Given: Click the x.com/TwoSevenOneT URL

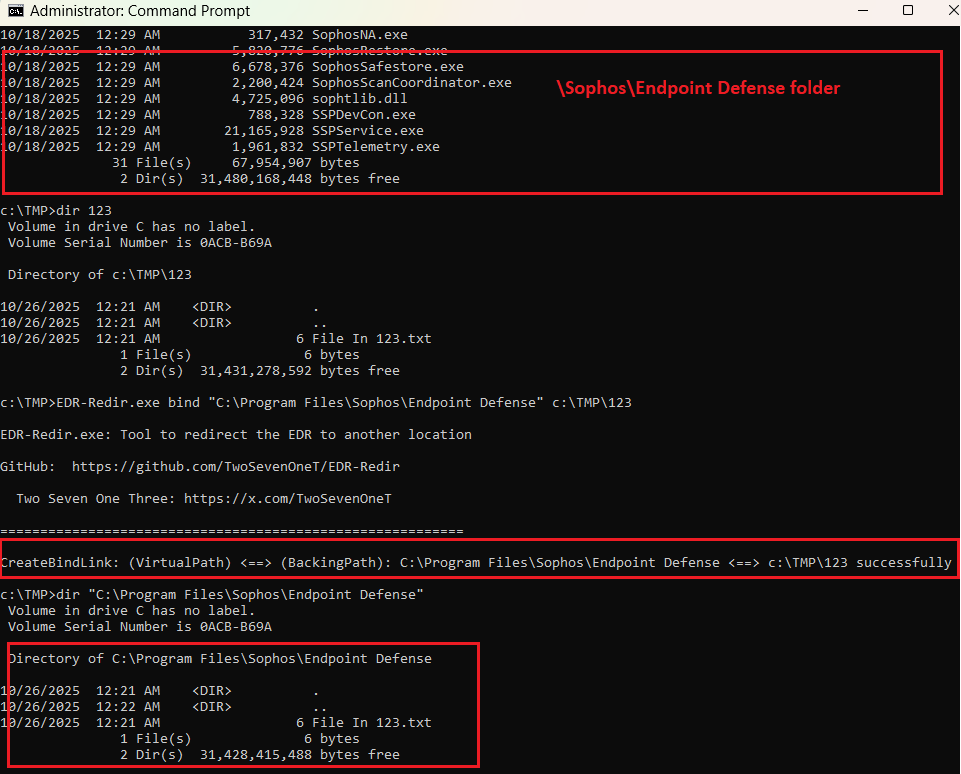Looking at the screenshot, I should click(x=287, y=499).
